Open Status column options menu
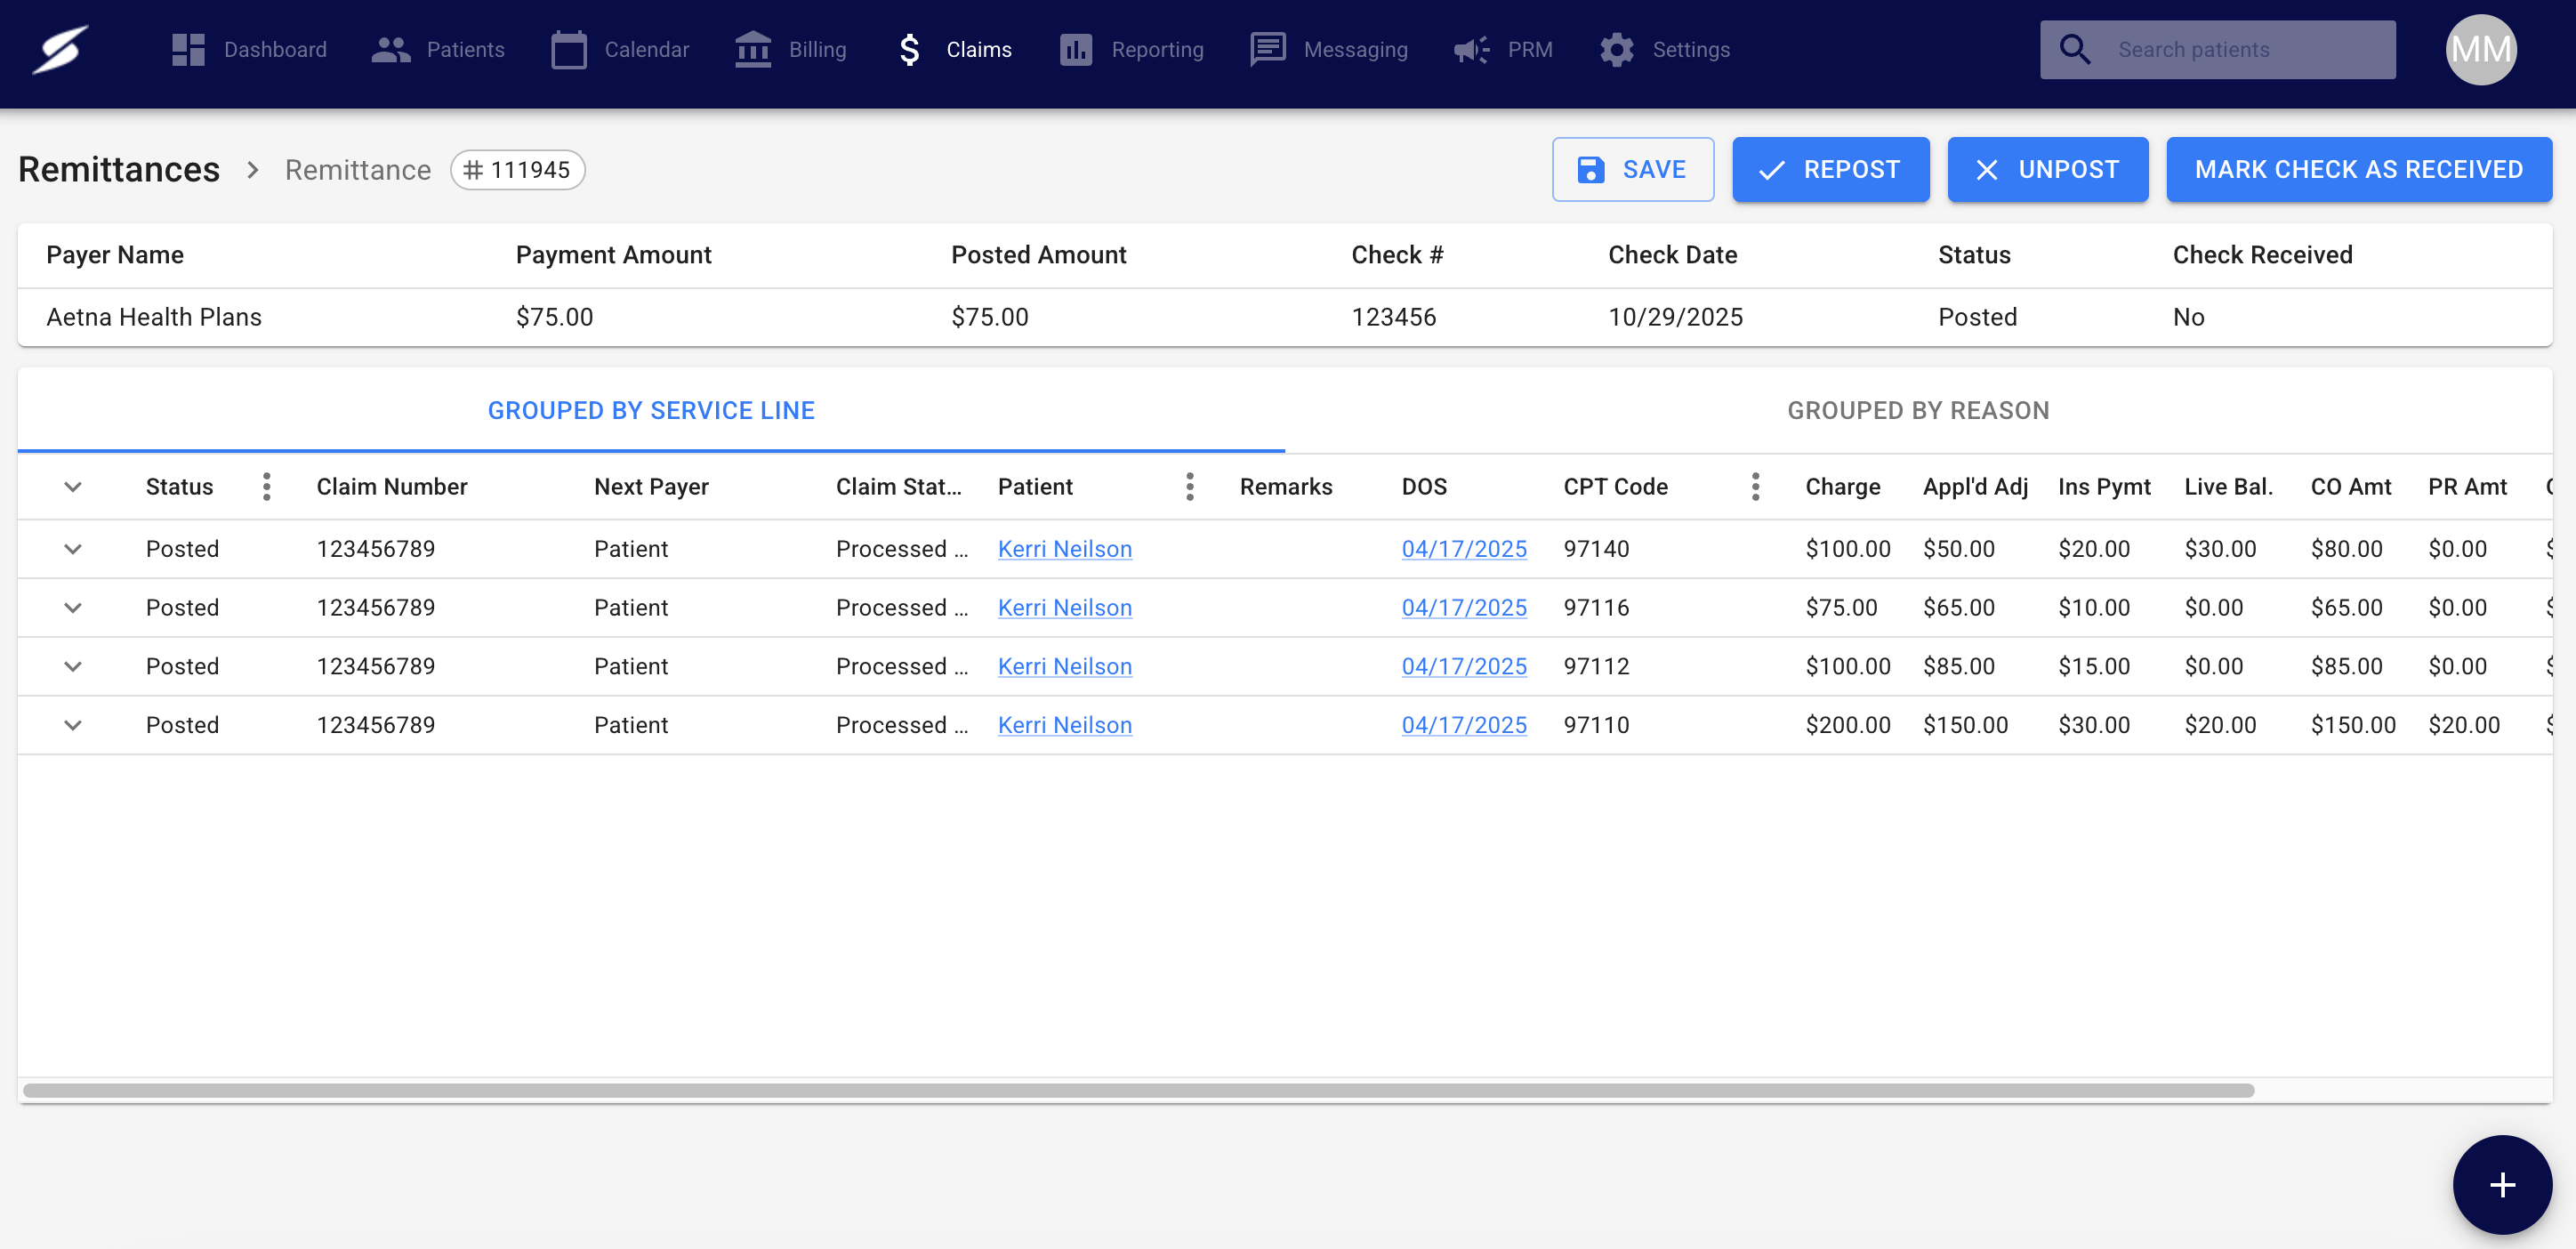 click(x=266, y=487)
